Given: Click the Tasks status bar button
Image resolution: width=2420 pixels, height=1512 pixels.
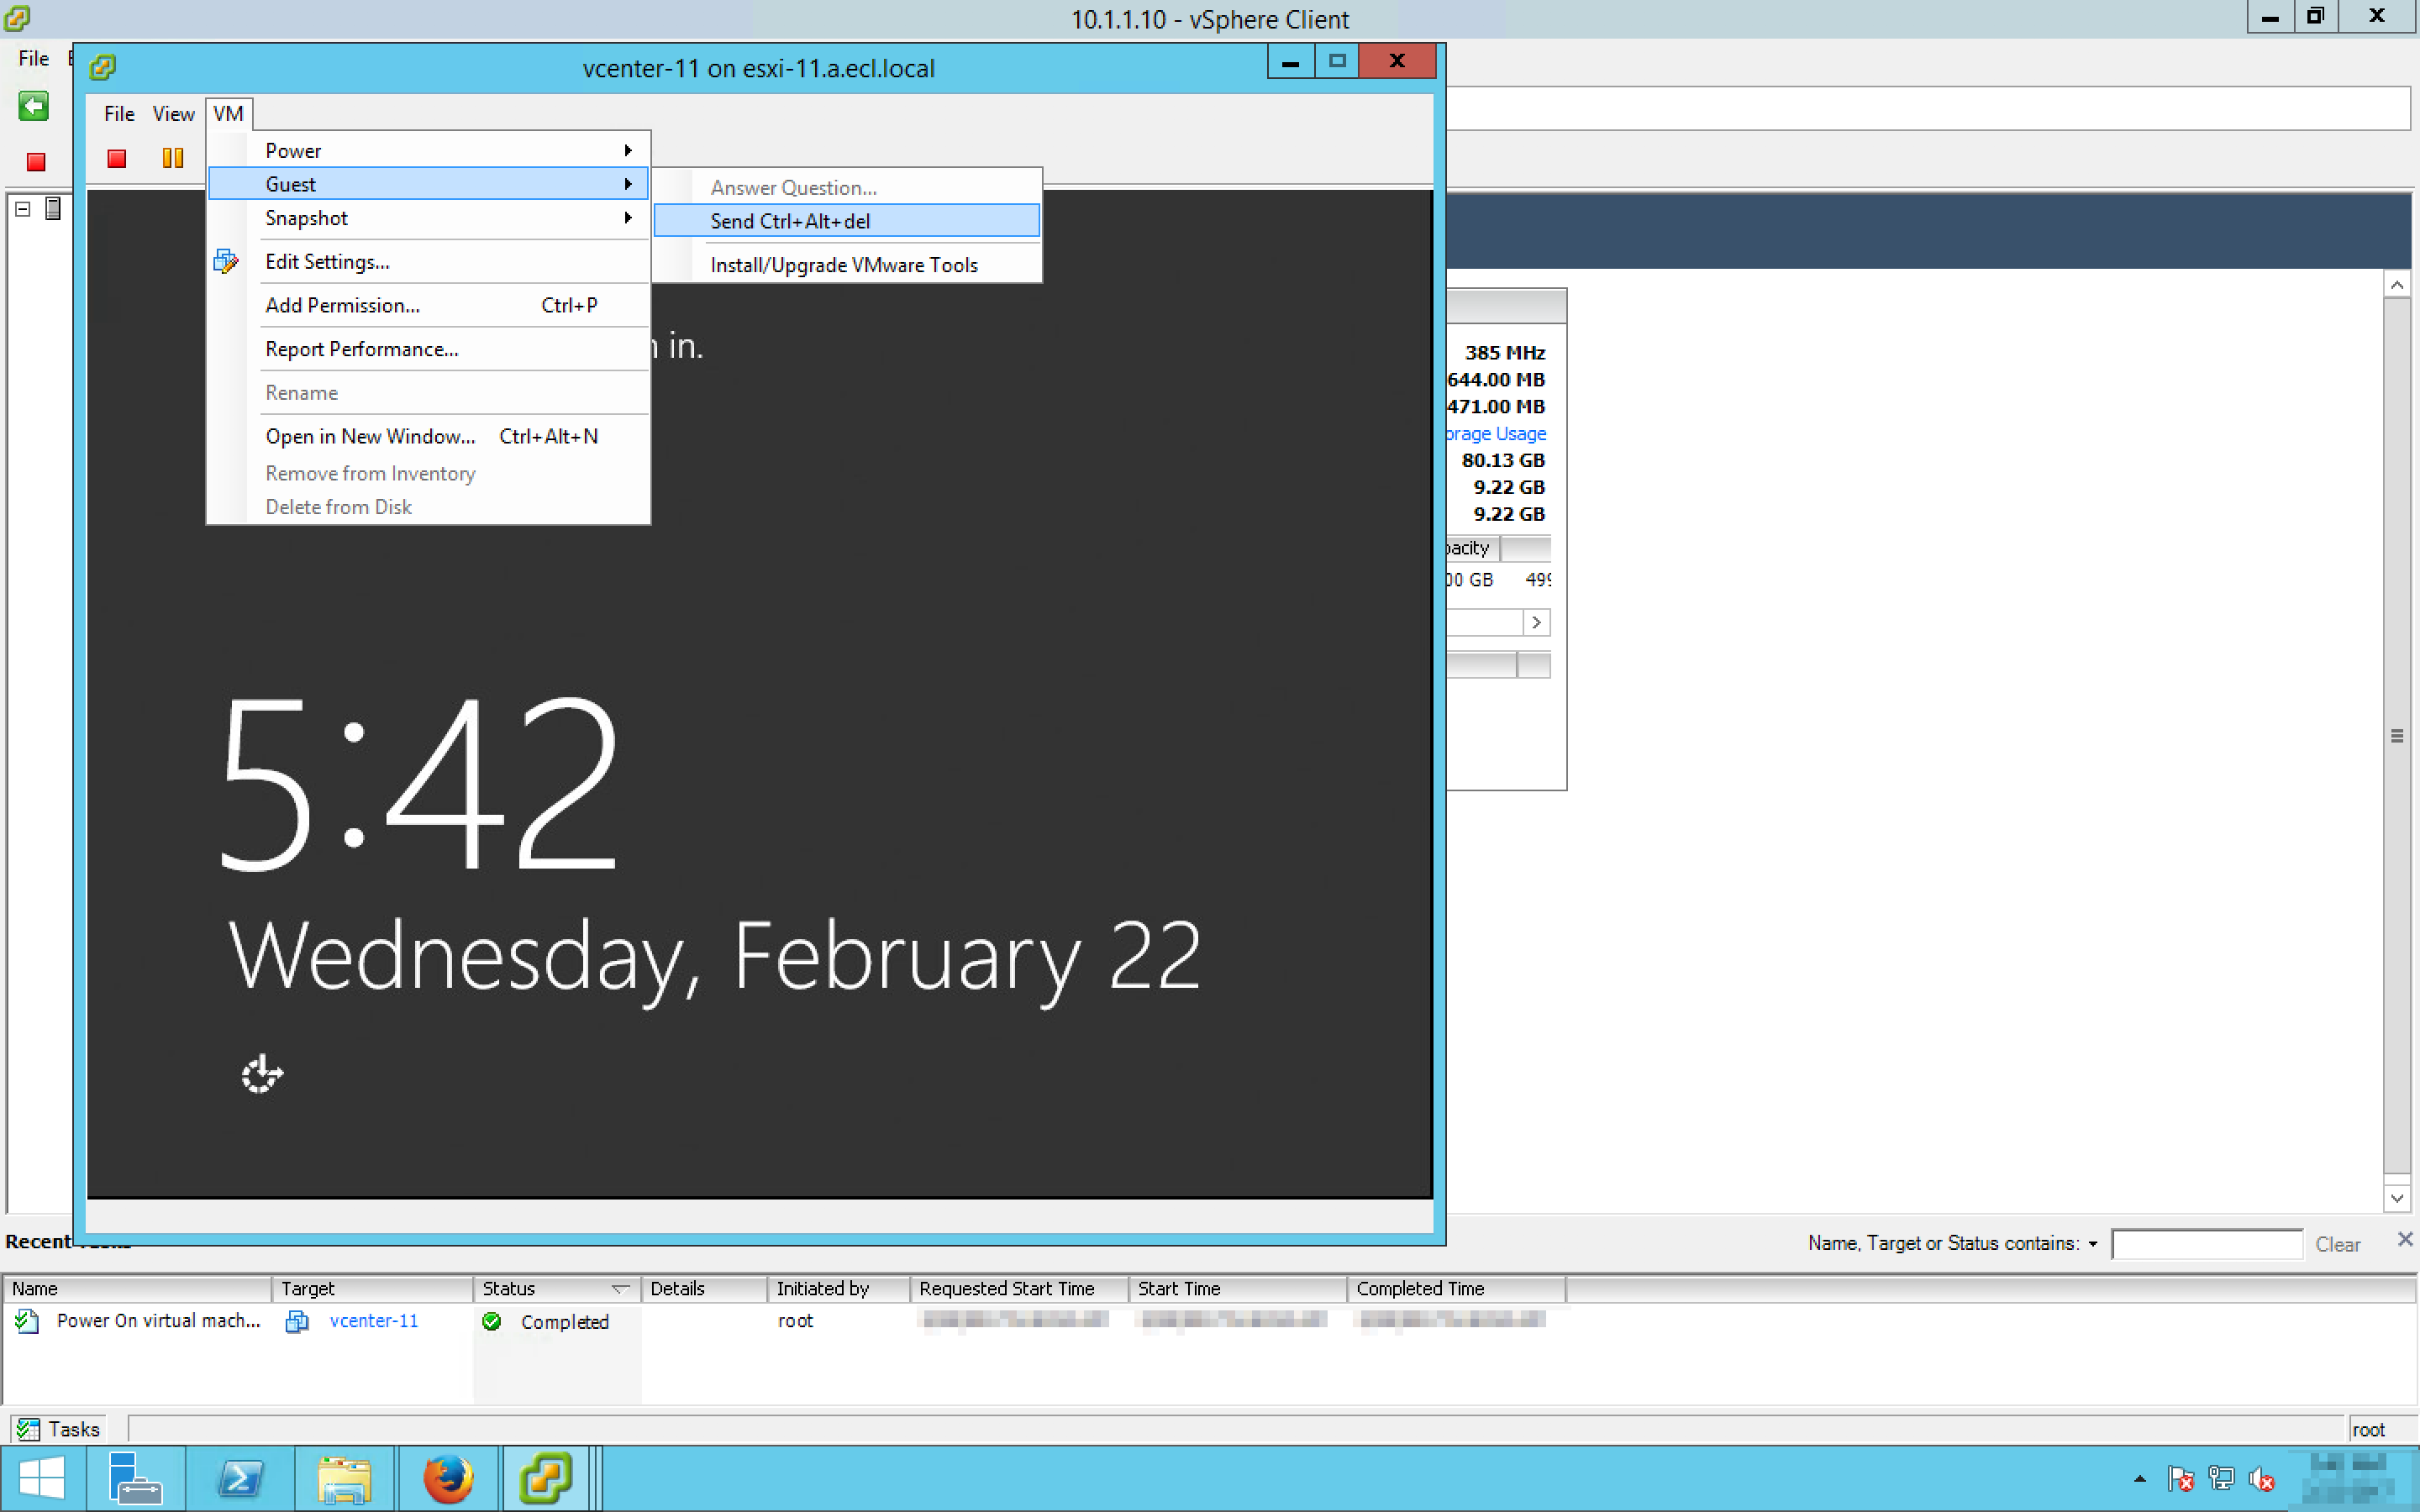Looking at the screenshot, I should pos(58,1429).
